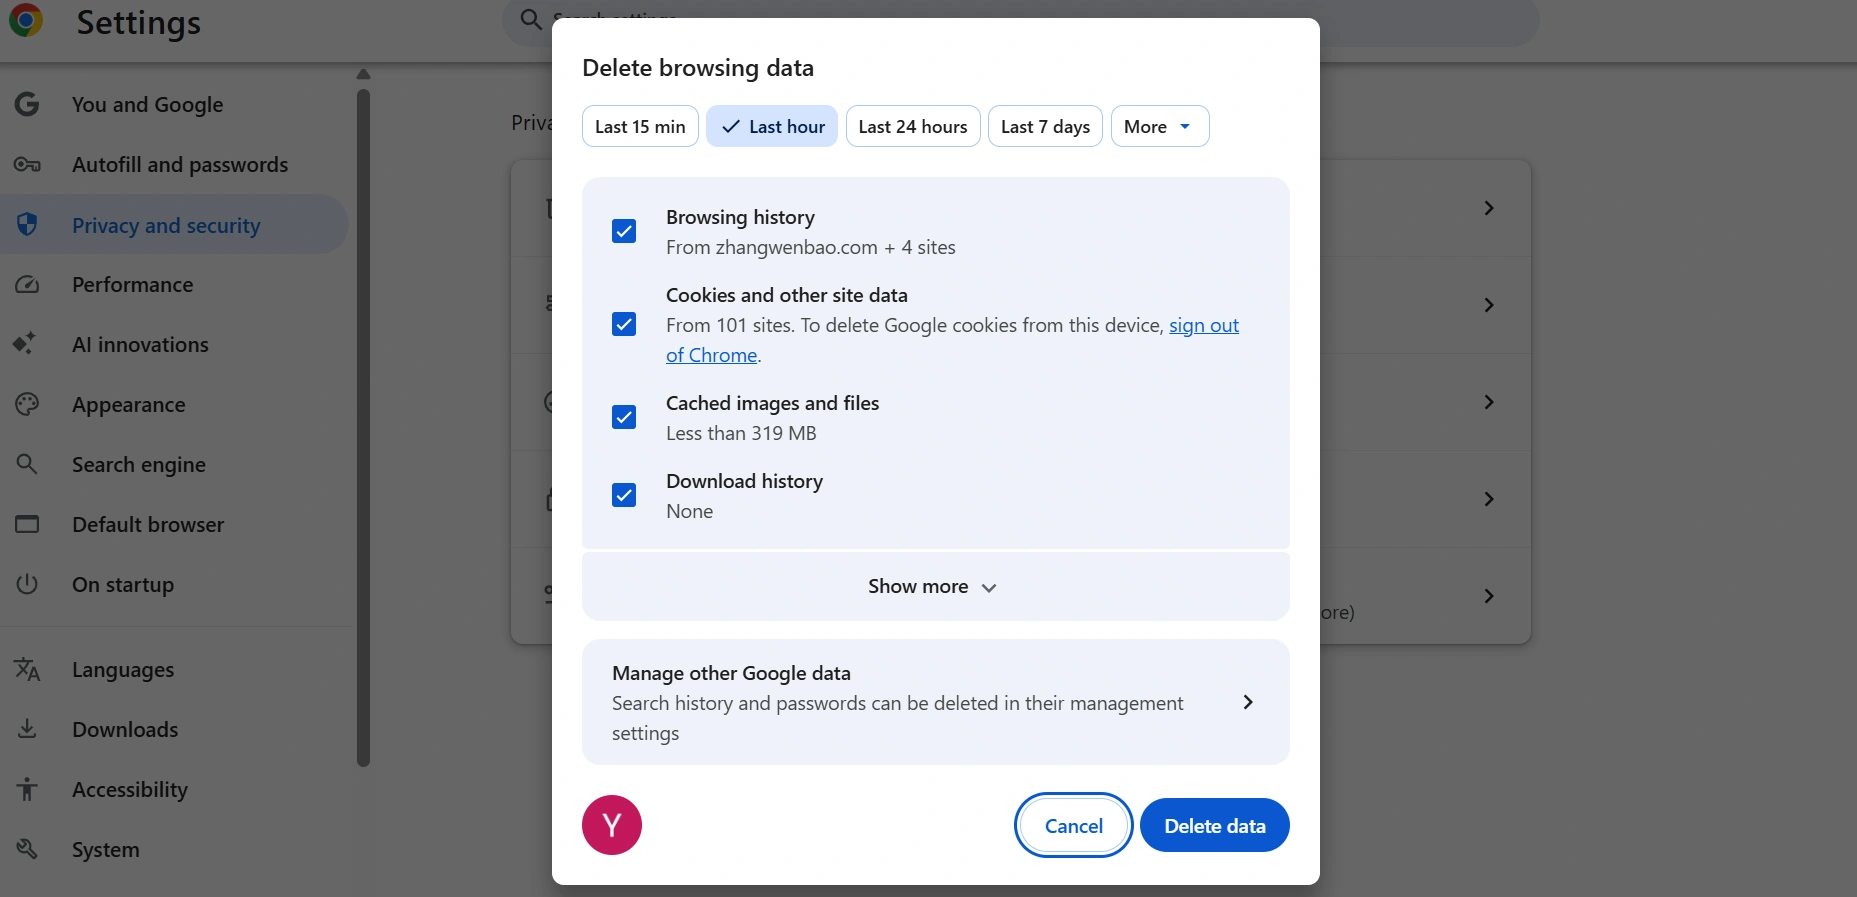Image resolution: width=1857 pixels, height=897 pixels.
Task: Click 'From zhangwenbao.com + 4 sites' text
Action: (811, 247)
